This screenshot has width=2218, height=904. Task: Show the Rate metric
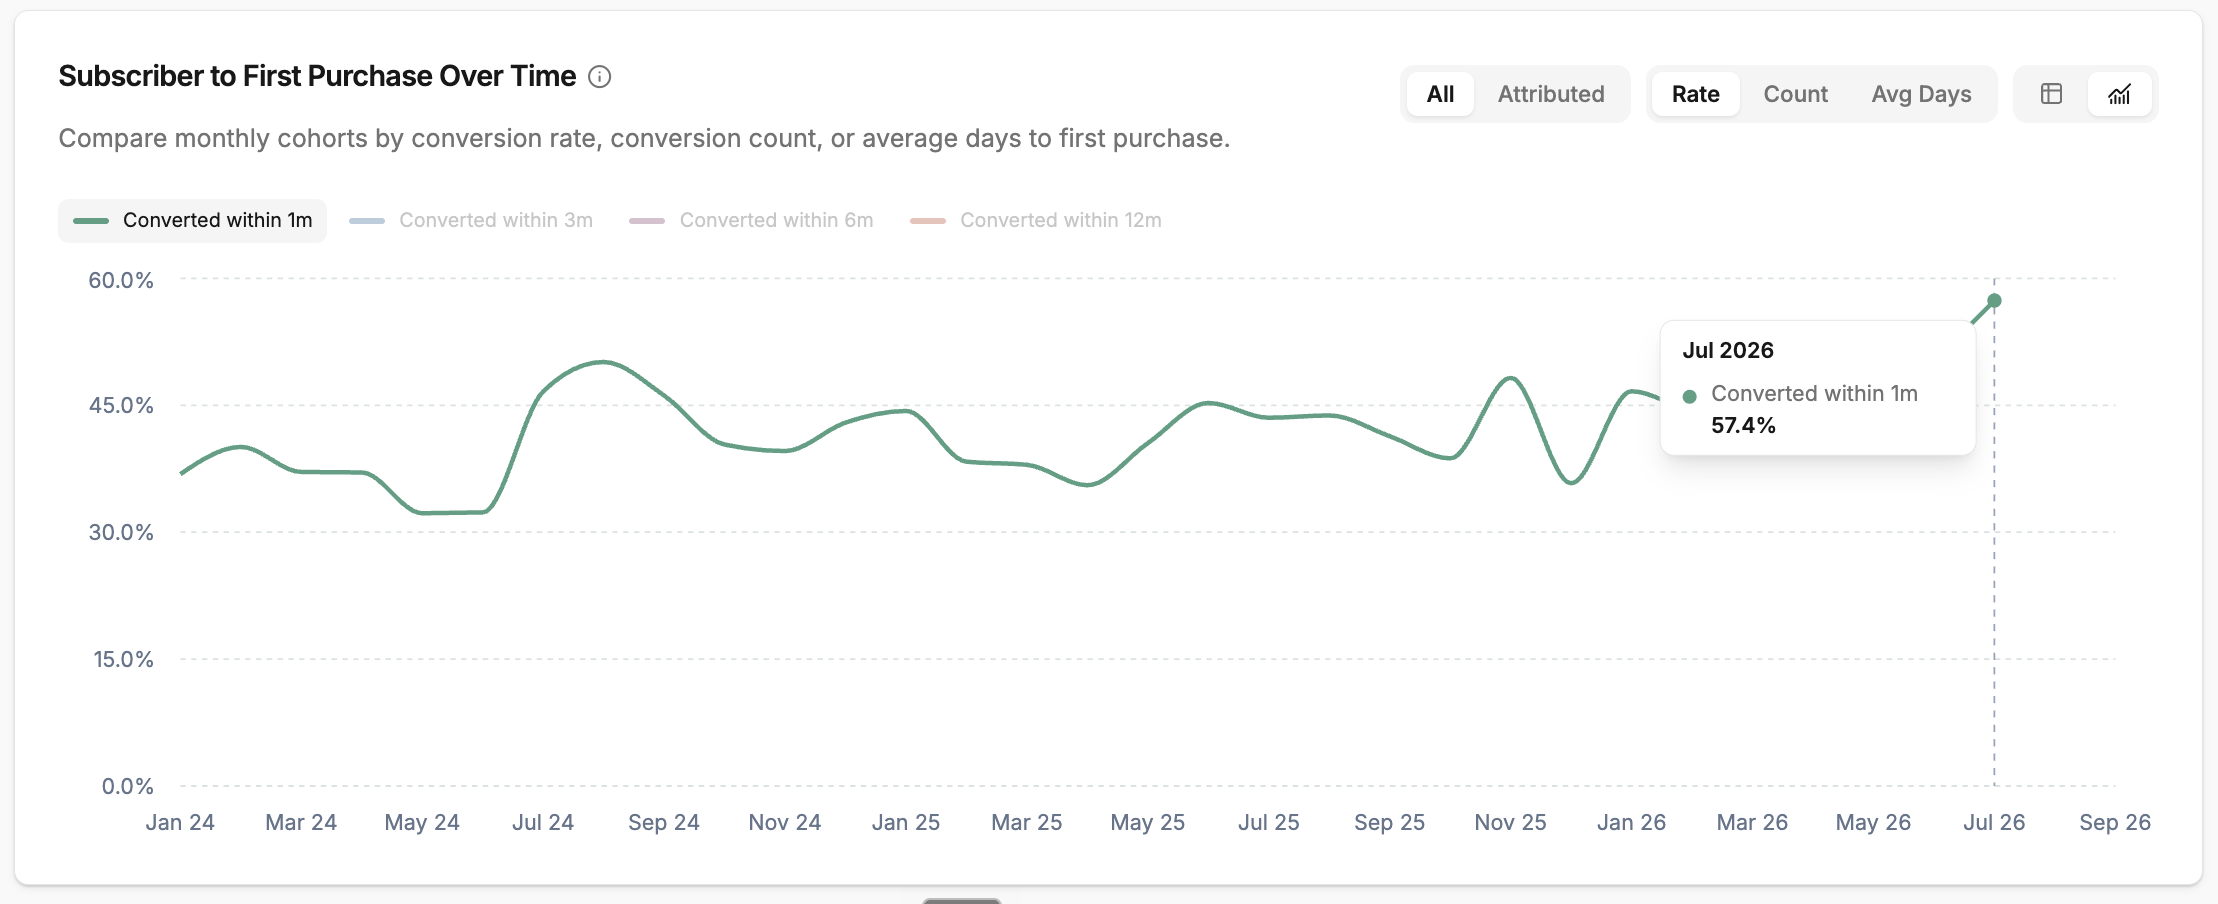1695,94
